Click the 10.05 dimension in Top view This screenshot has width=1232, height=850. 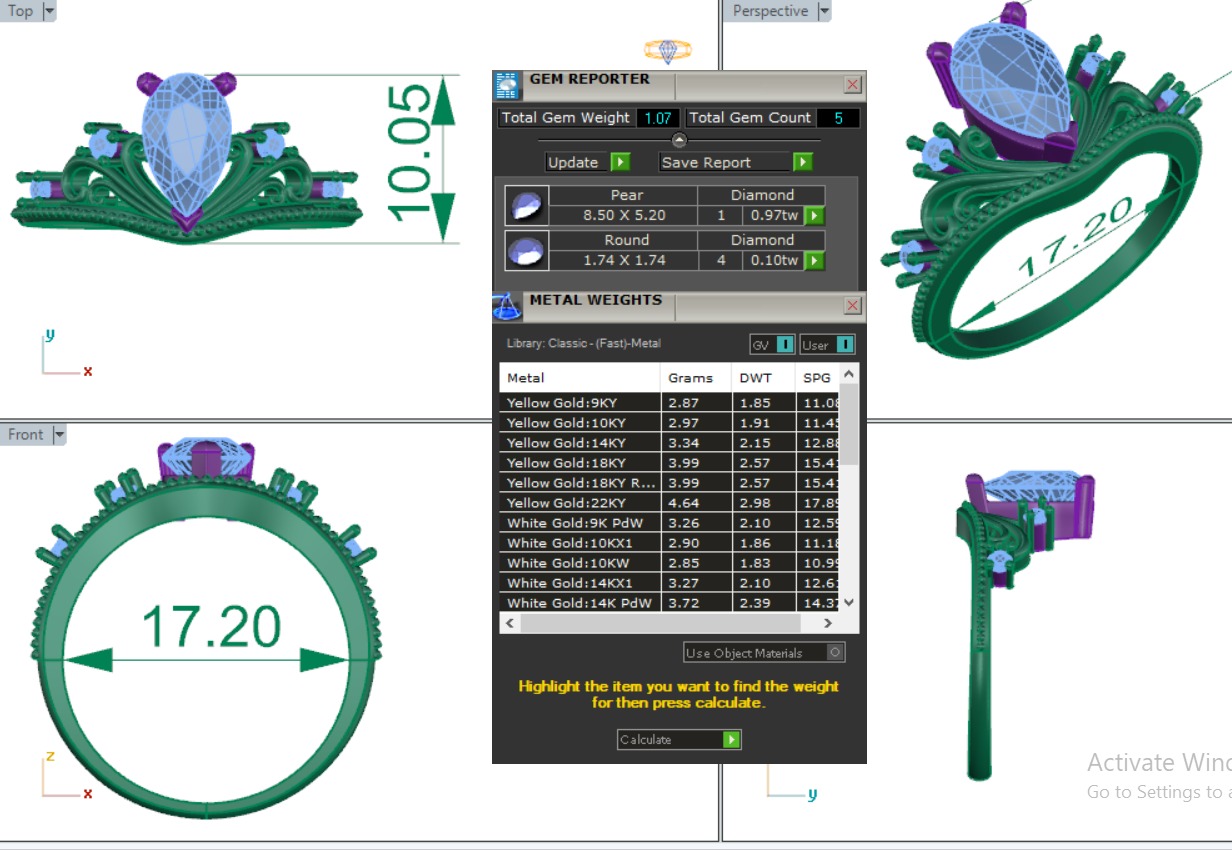409,153
